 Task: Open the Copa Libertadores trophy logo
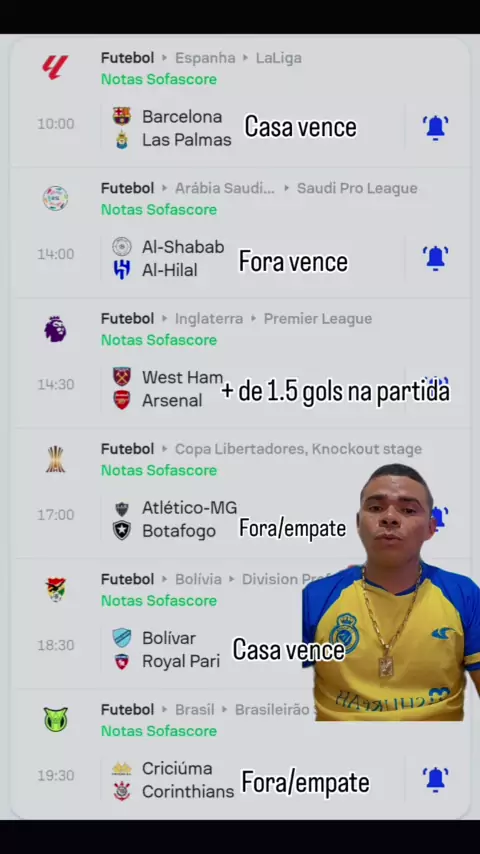coord(56,459)
